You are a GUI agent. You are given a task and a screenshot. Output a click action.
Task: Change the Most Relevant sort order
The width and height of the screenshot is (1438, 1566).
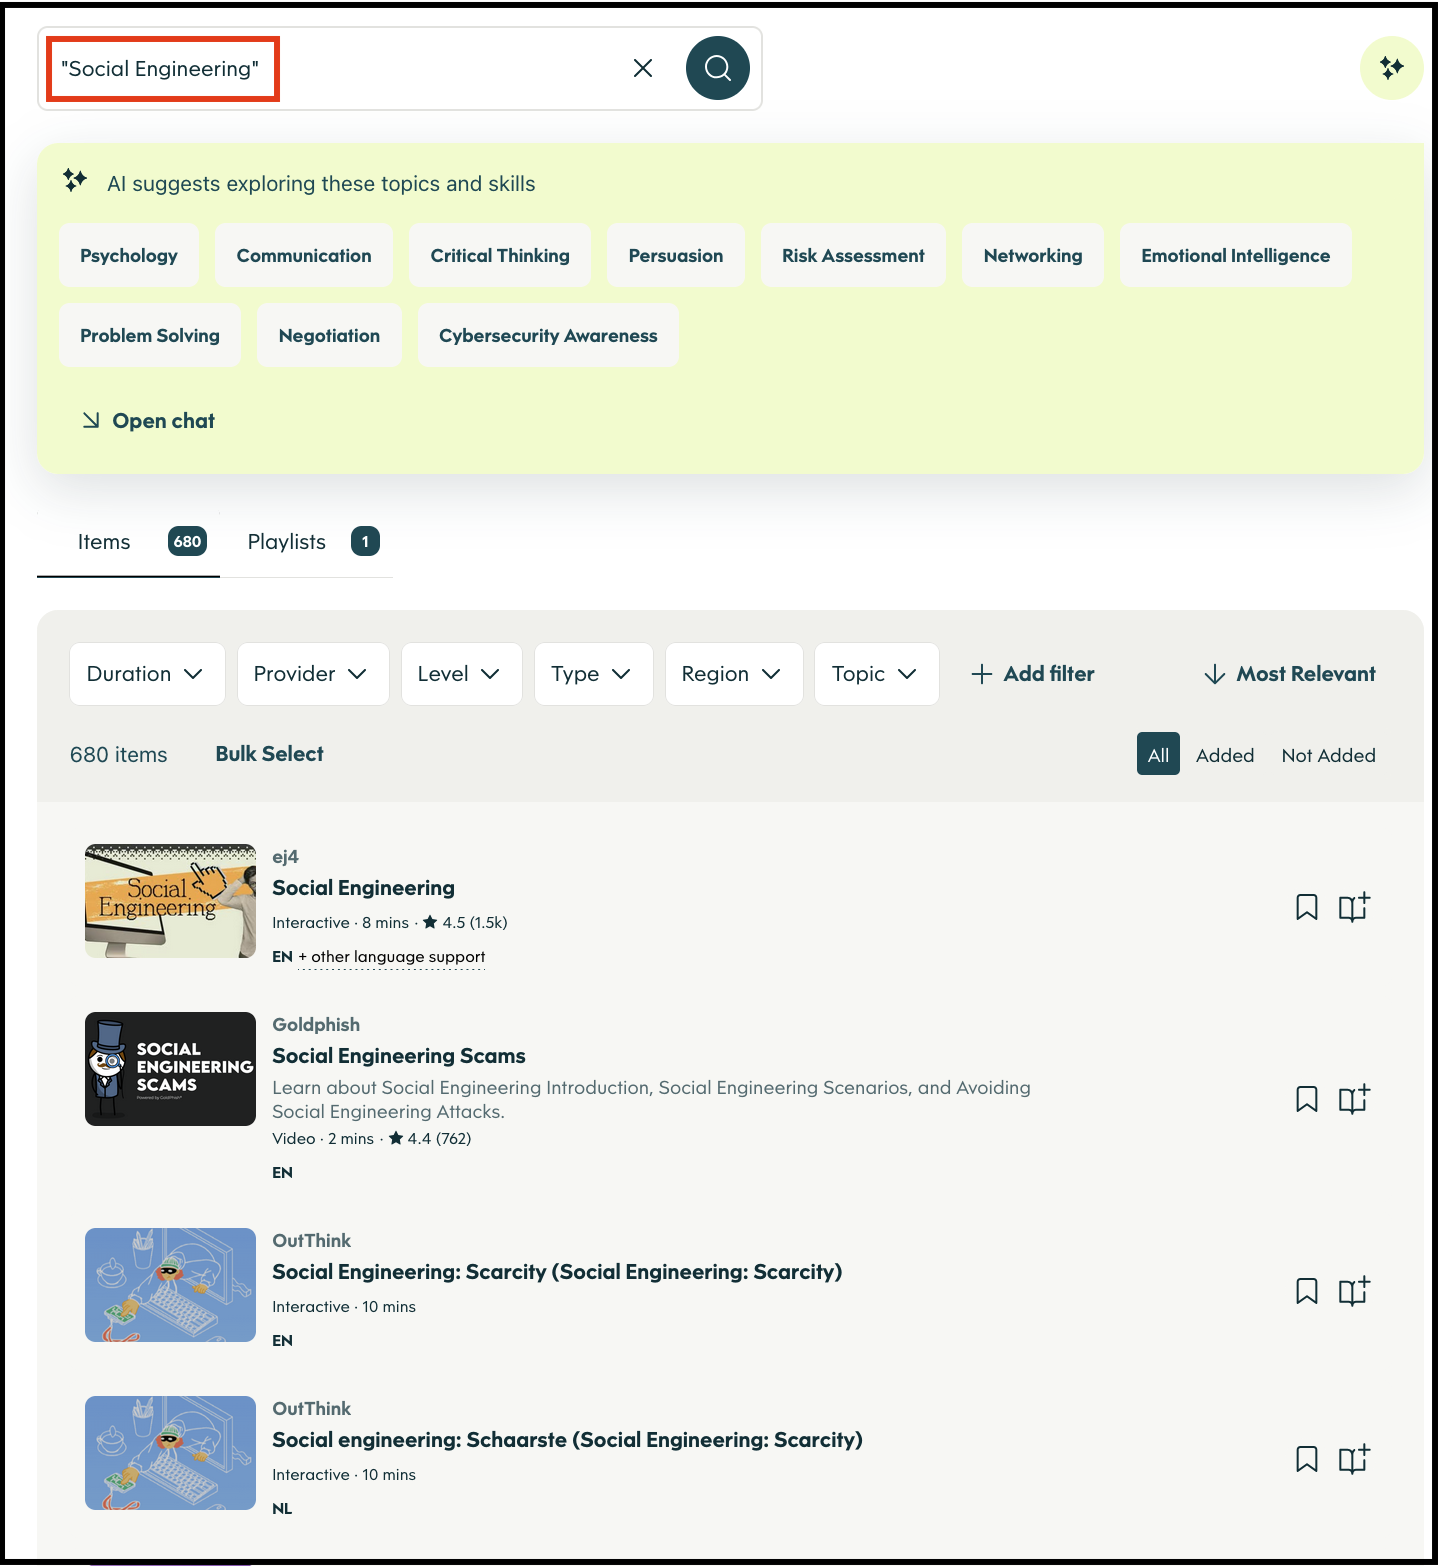coord(1290,674)
